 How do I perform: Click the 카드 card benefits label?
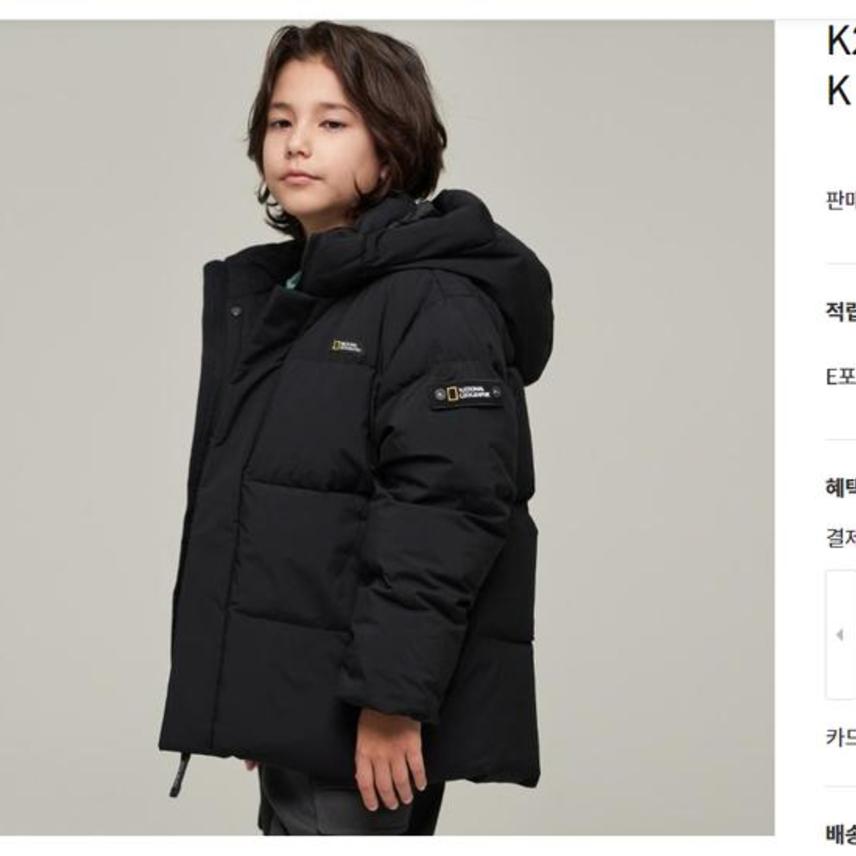click(x=841, y=738)
